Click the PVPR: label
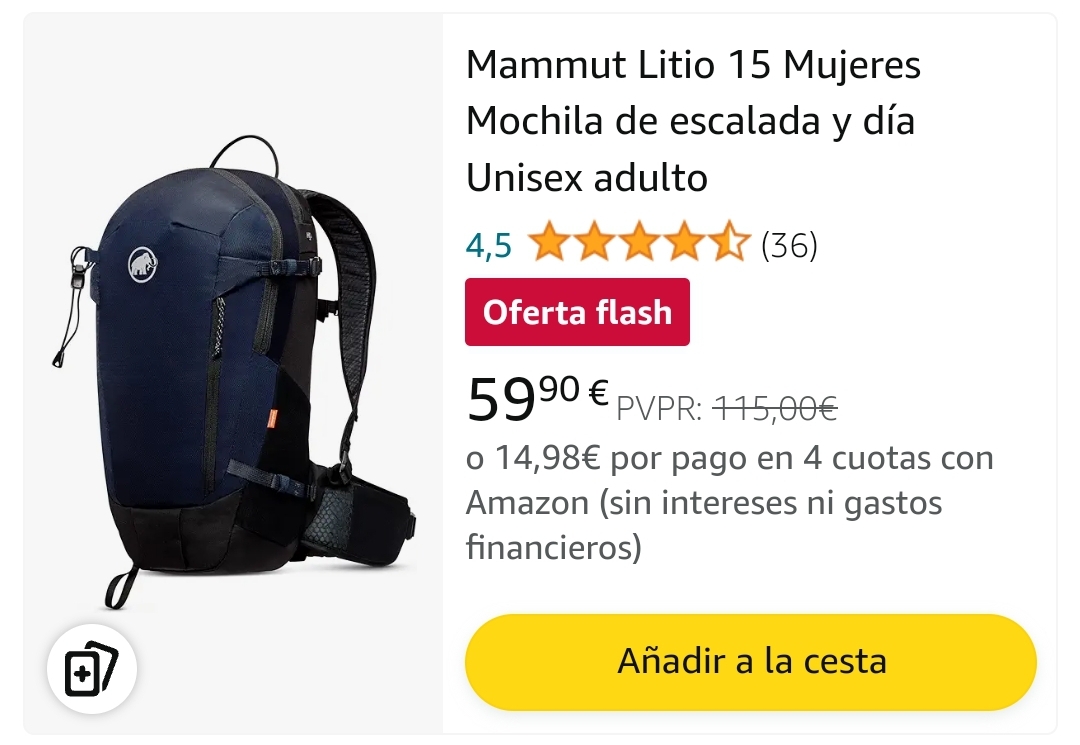 click(x=659, y=409)
